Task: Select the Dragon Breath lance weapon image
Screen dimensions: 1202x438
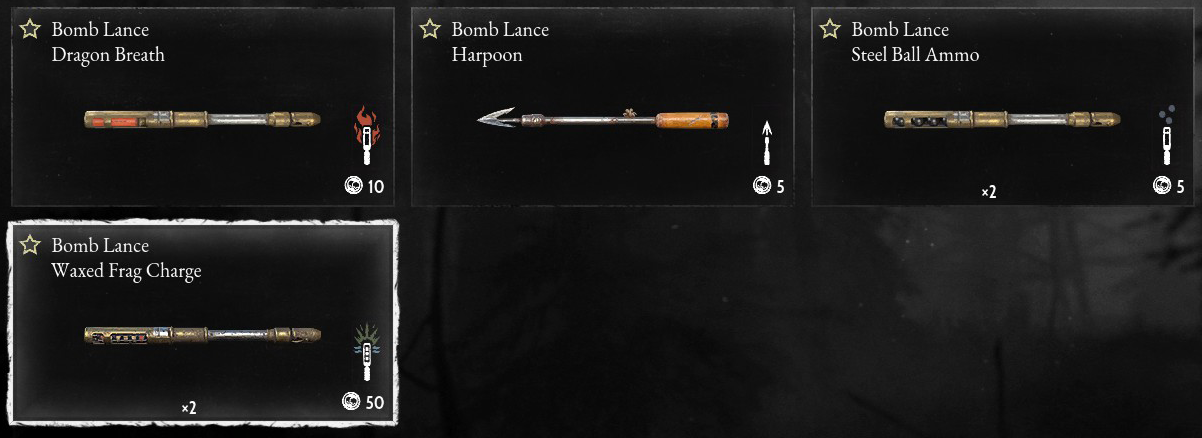Action: [x=203, y=119]
